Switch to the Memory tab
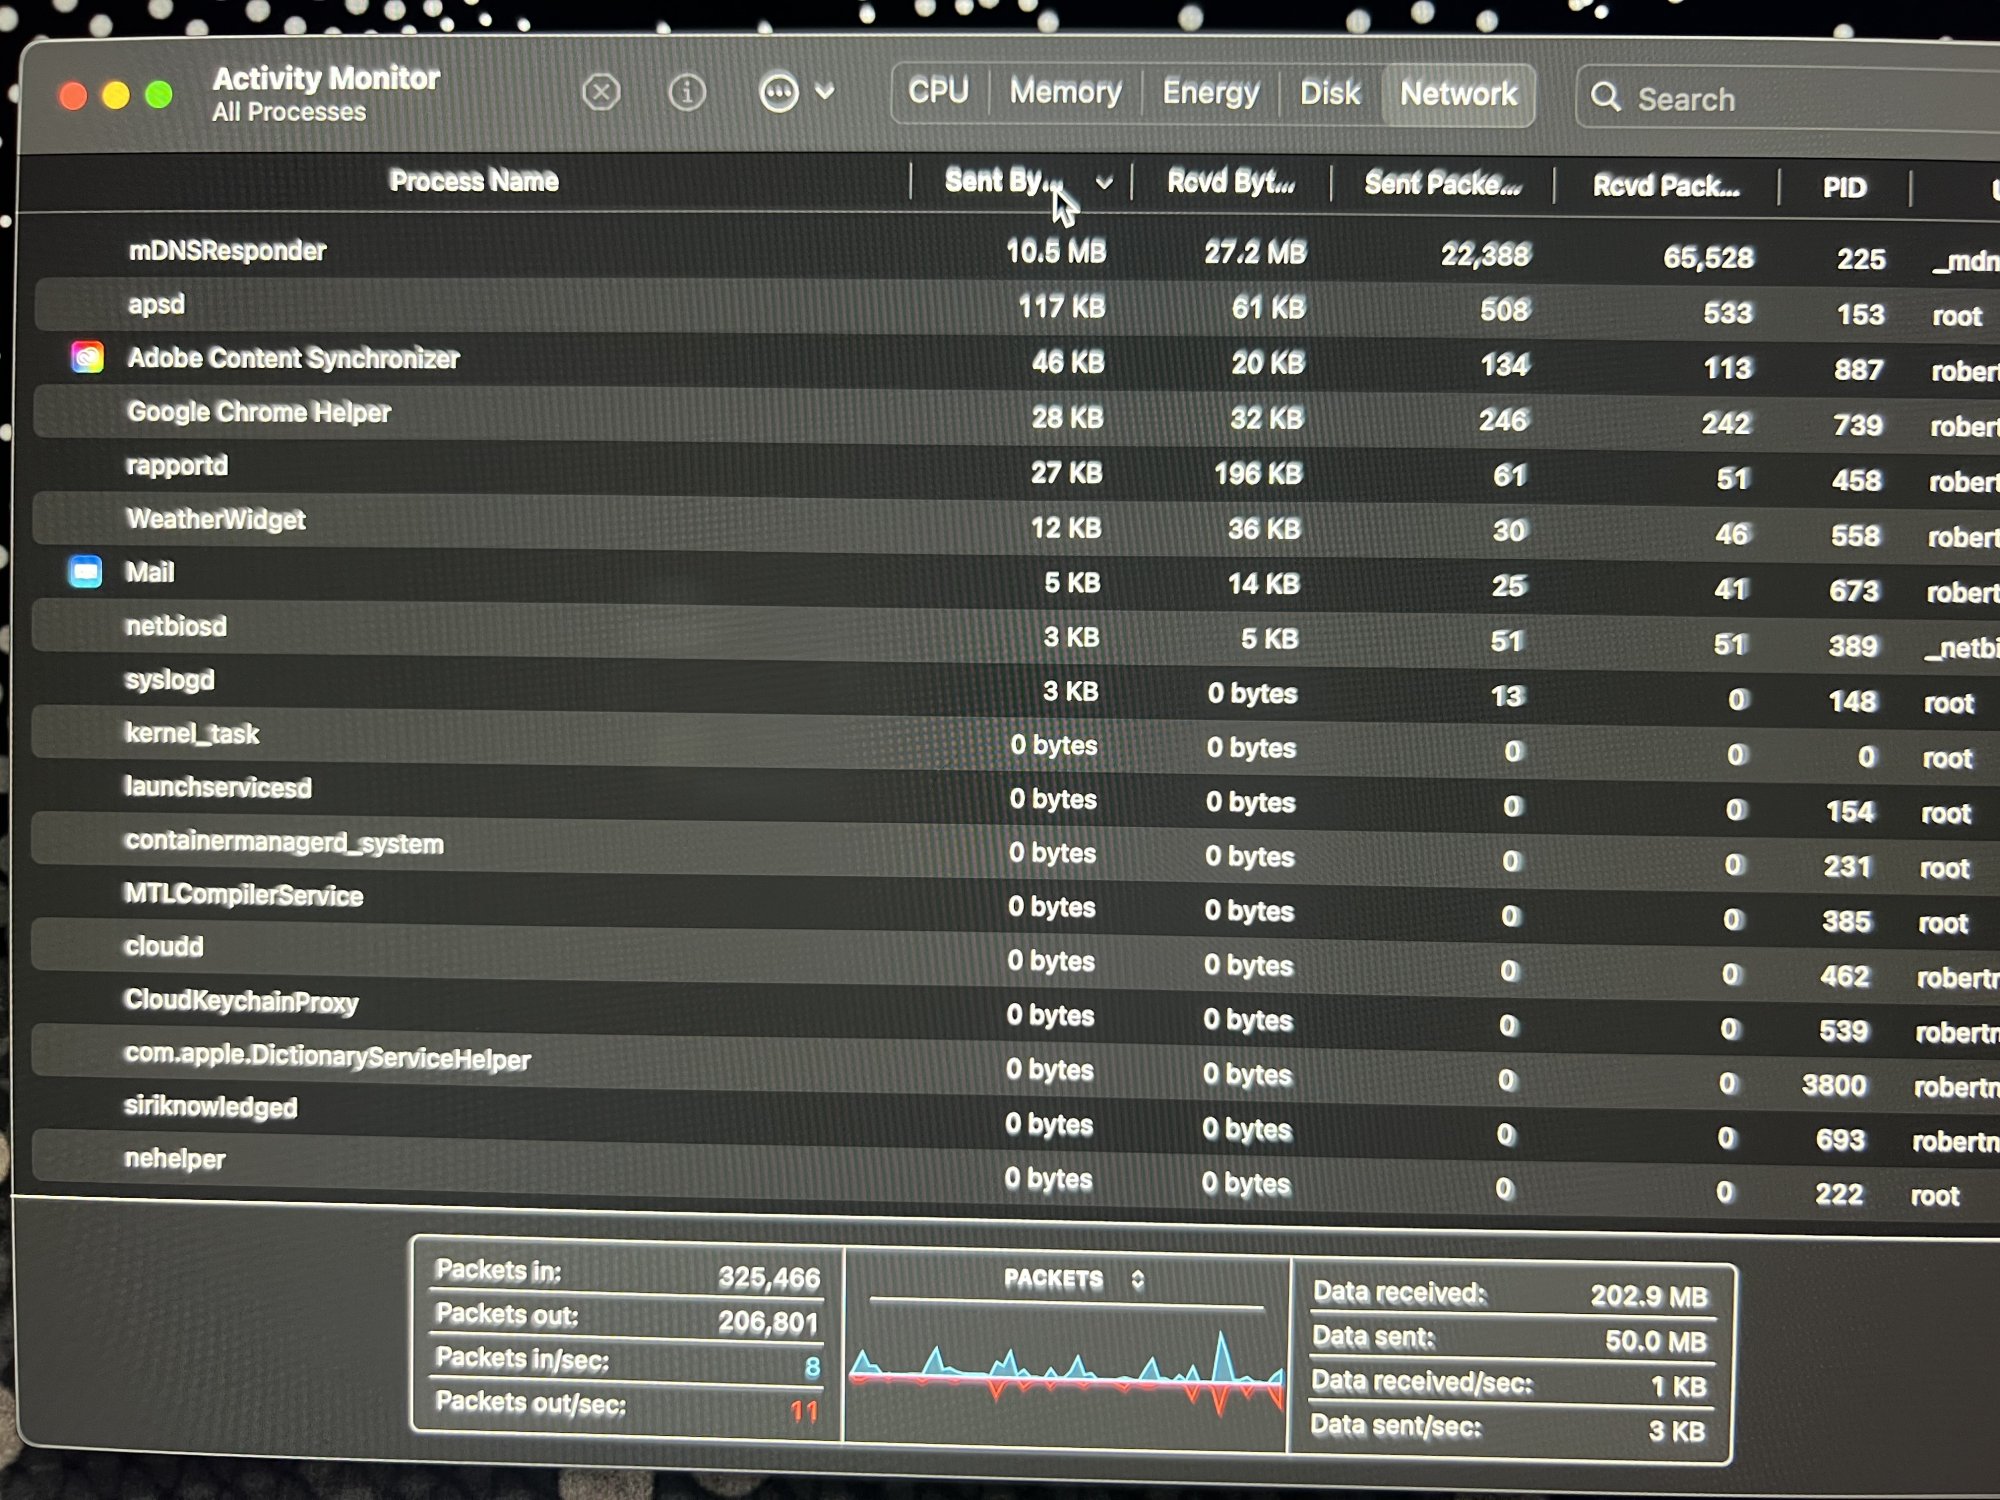2000x1500 pixels. coord(1065,93)
